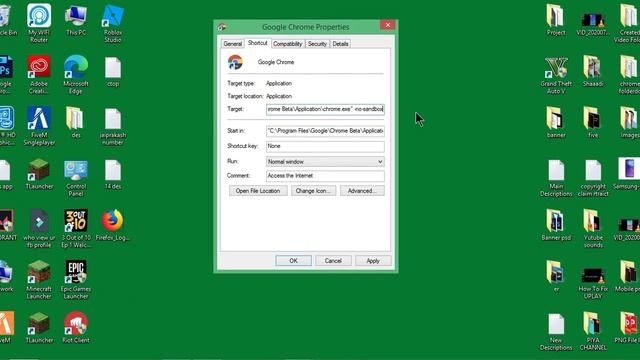Switch to the Details tab

point(340,44)
